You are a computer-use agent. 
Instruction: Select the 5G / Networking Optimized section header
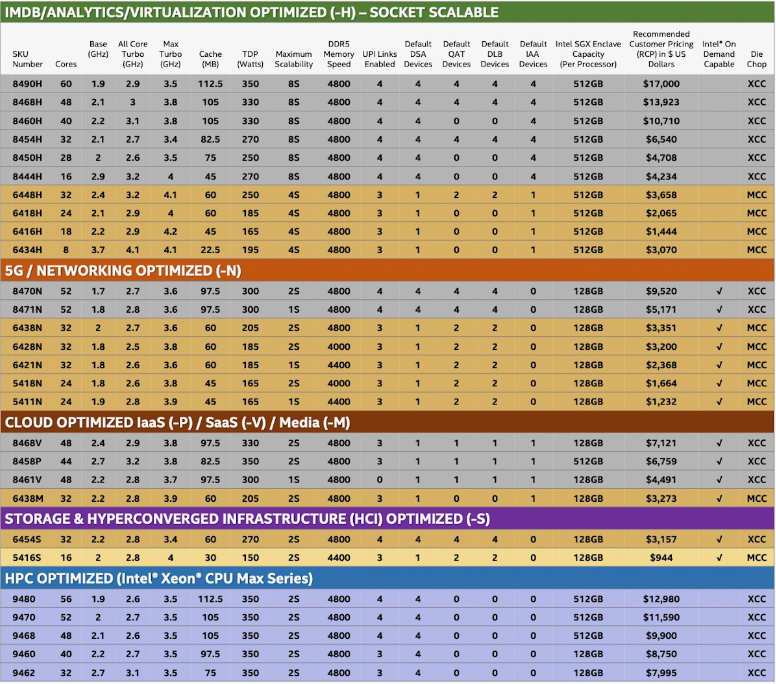point(388,270)
